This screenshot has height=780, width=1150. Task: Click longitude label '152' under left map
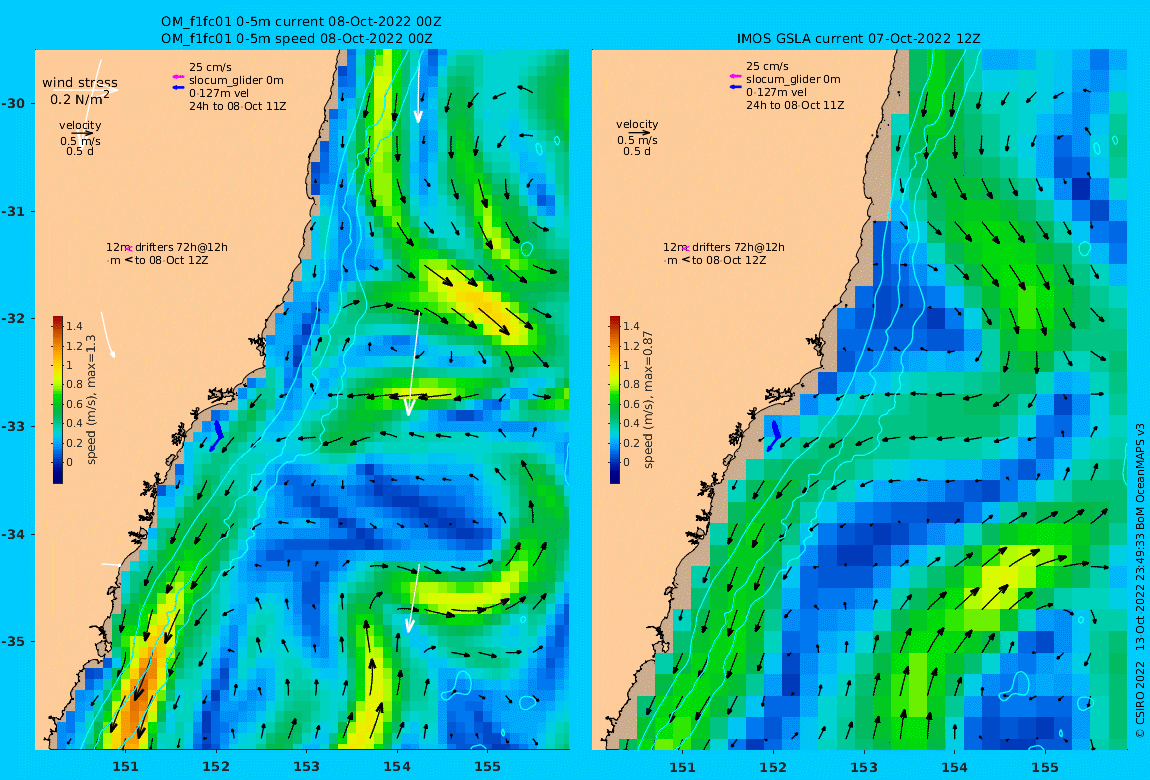click(216, 767)
